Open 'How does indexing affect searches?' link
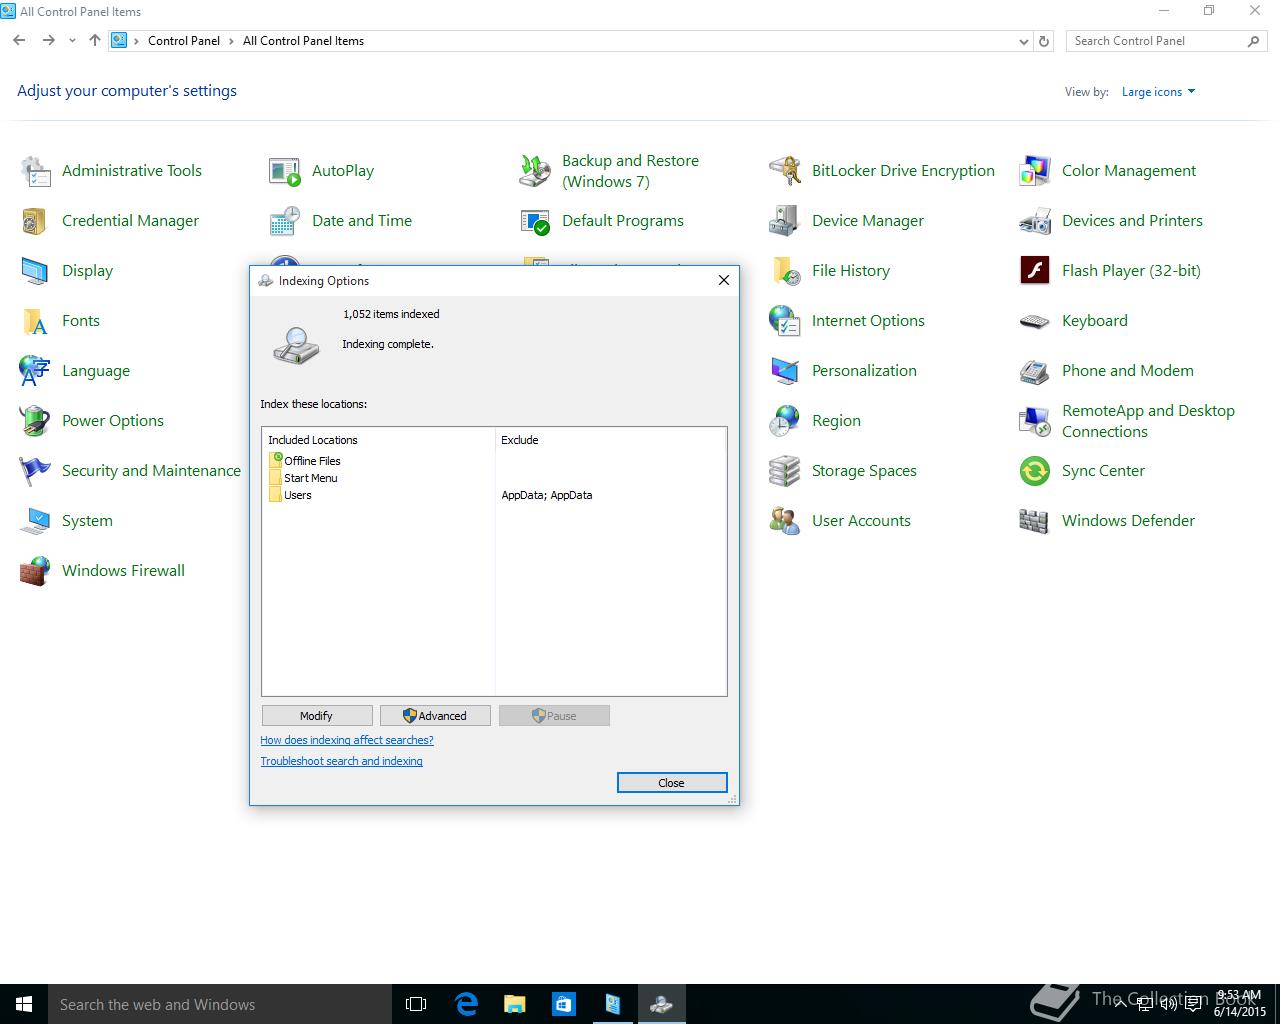This screenshot has width=1280, height=1024. tap(347, 740)
